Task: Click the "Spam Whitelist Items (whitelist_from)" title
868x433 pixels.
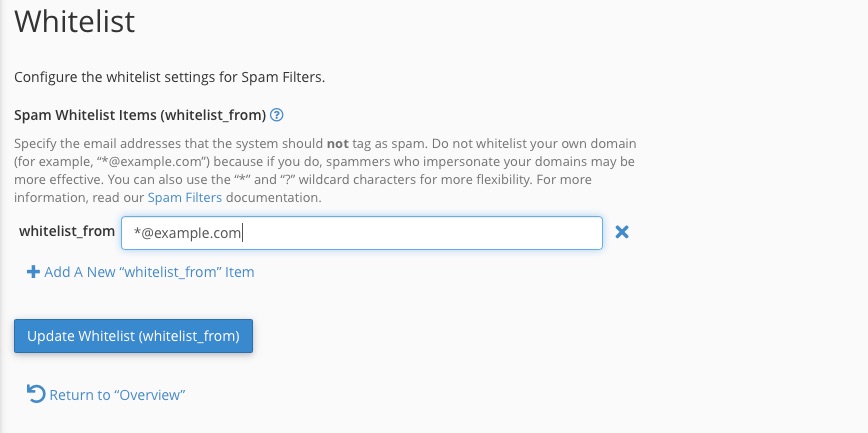Action: (140, 115)
